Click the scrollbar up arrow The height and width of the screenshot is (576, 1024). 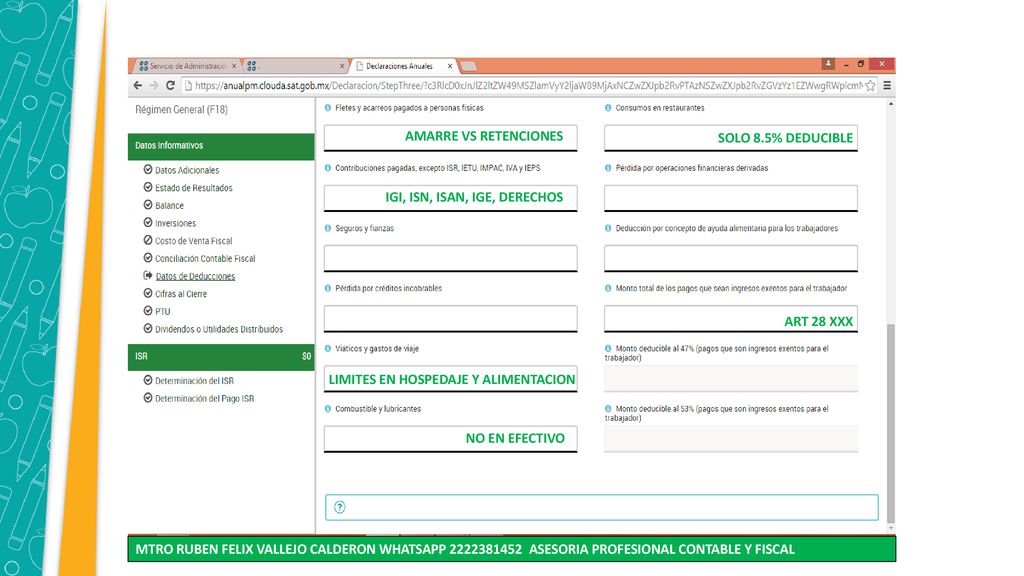(891, 104)
